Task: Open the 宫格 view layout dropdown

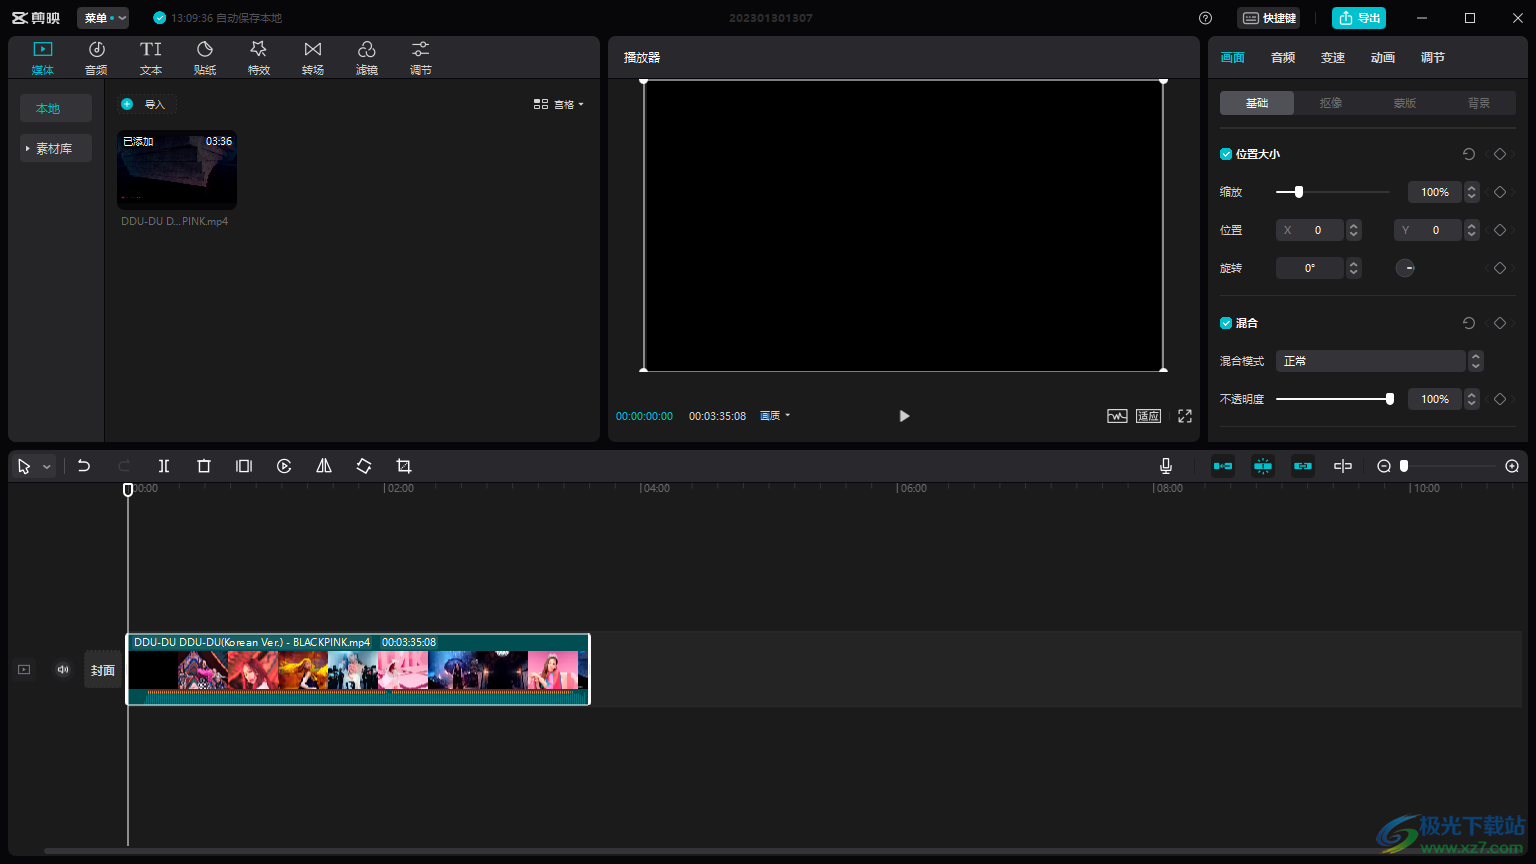Action: pyautogui.click(x=559, y=104)
